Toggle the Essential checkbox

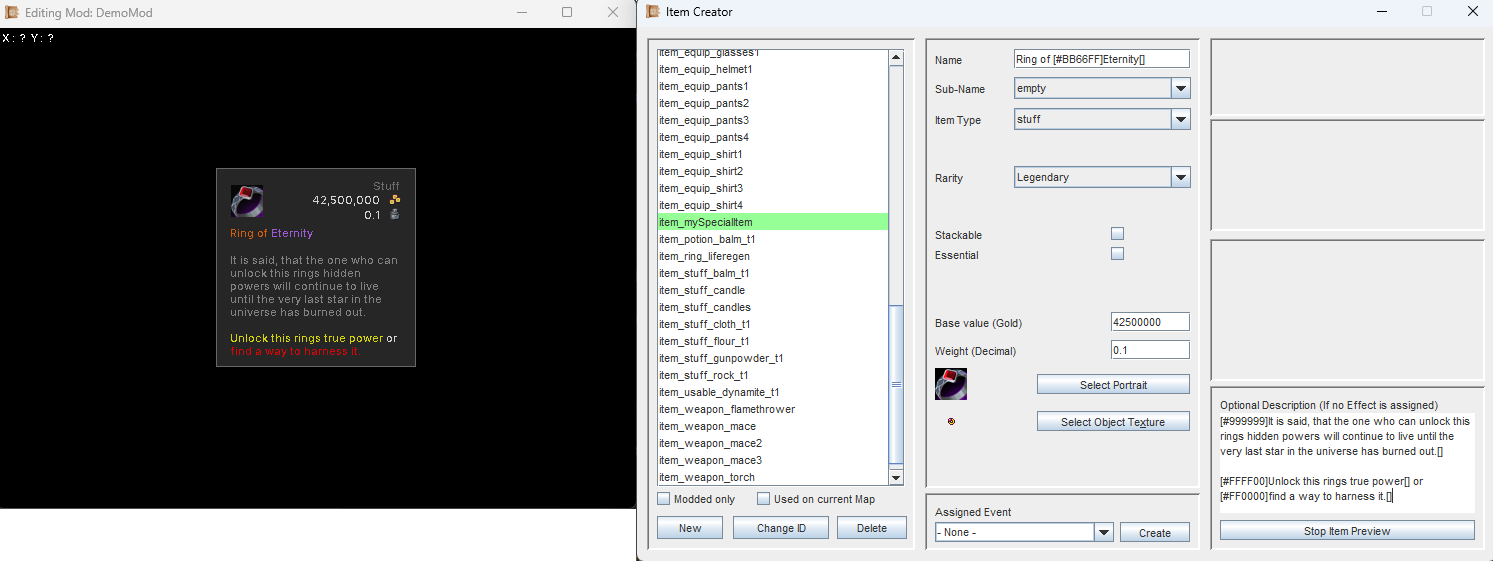1118,254
